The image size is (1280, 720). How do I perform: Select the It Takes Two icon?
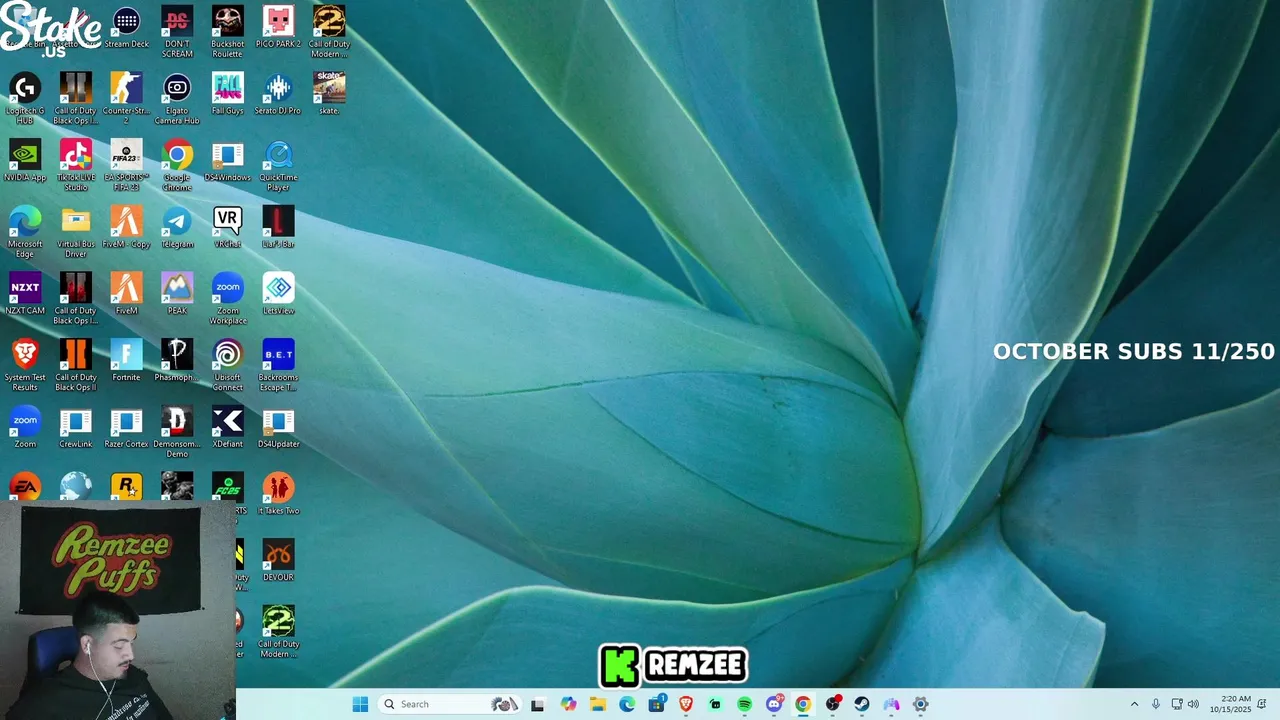pos(278,494)
